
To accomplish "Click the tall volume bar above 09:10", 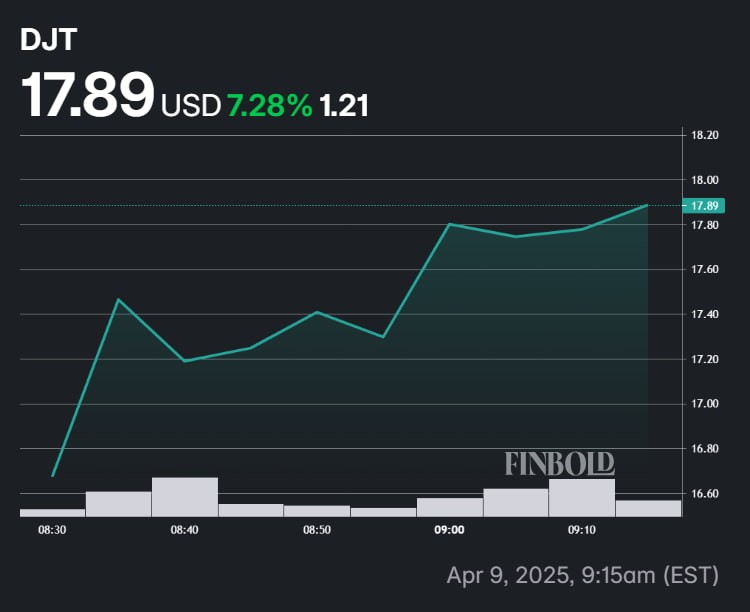I will (x=582, y=498).
